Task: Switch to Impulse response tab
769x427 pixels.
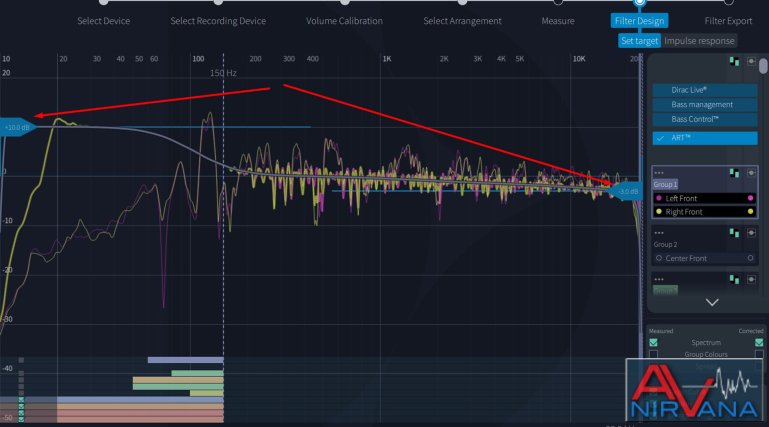Action: pos(700,41)
